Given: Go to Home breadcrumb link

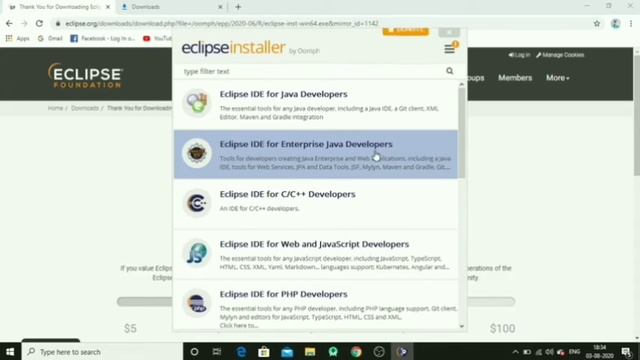Looking at the screenshot, I should coord(55,108).
